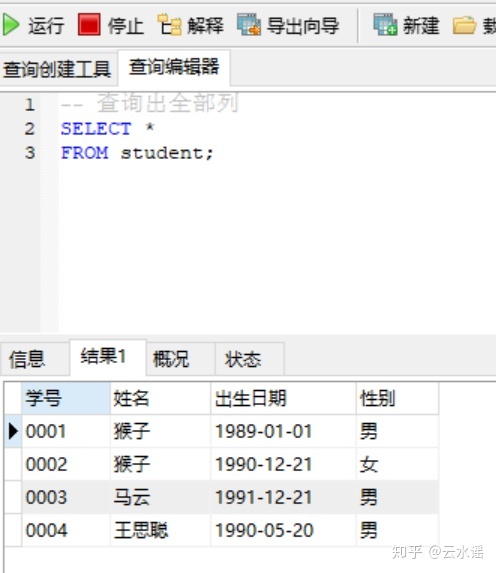This screenshot has width=496, height=573.
Task: Click the 姓名 column header
Action: coord(160,398)
